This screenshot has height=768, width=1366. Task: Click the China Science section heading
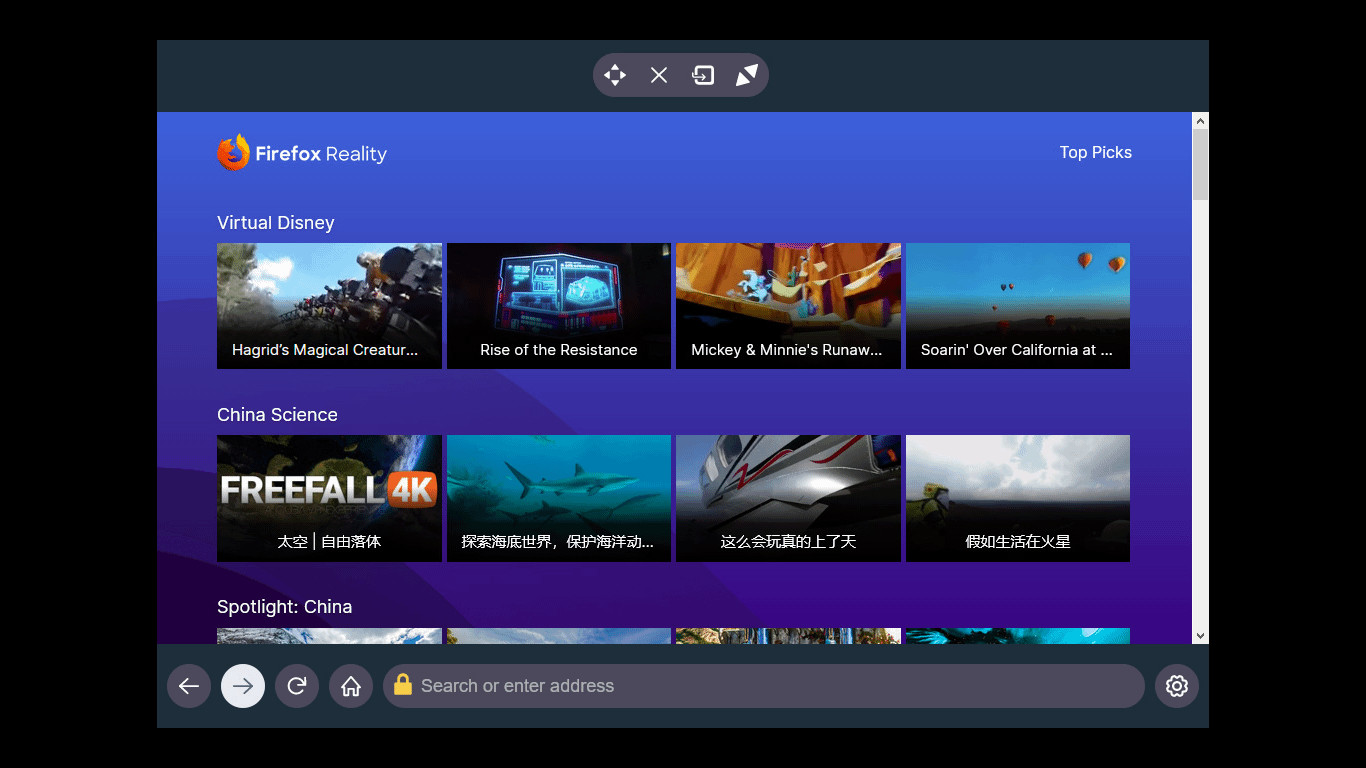277,415
